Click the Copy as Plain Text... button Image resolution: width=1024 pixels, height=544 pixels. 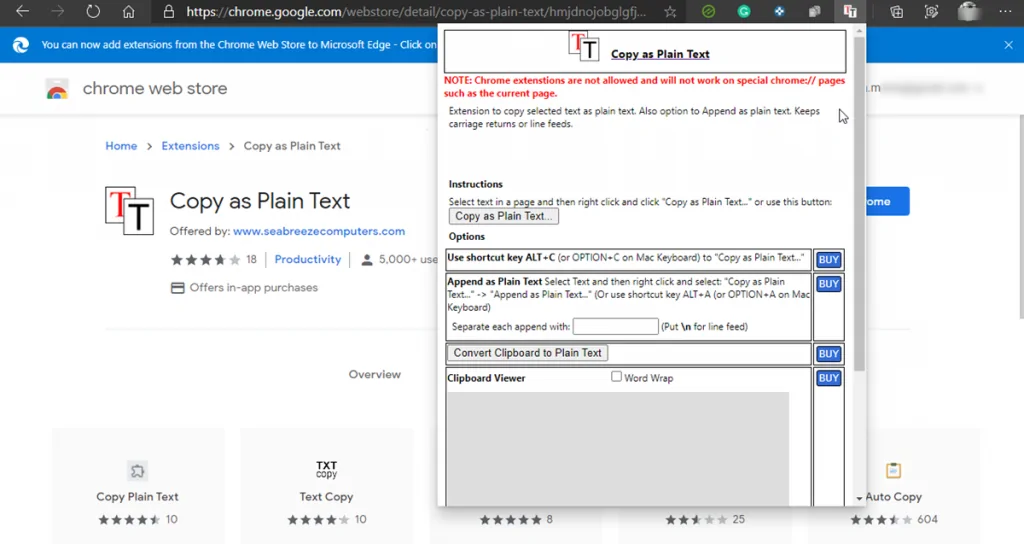504,216
